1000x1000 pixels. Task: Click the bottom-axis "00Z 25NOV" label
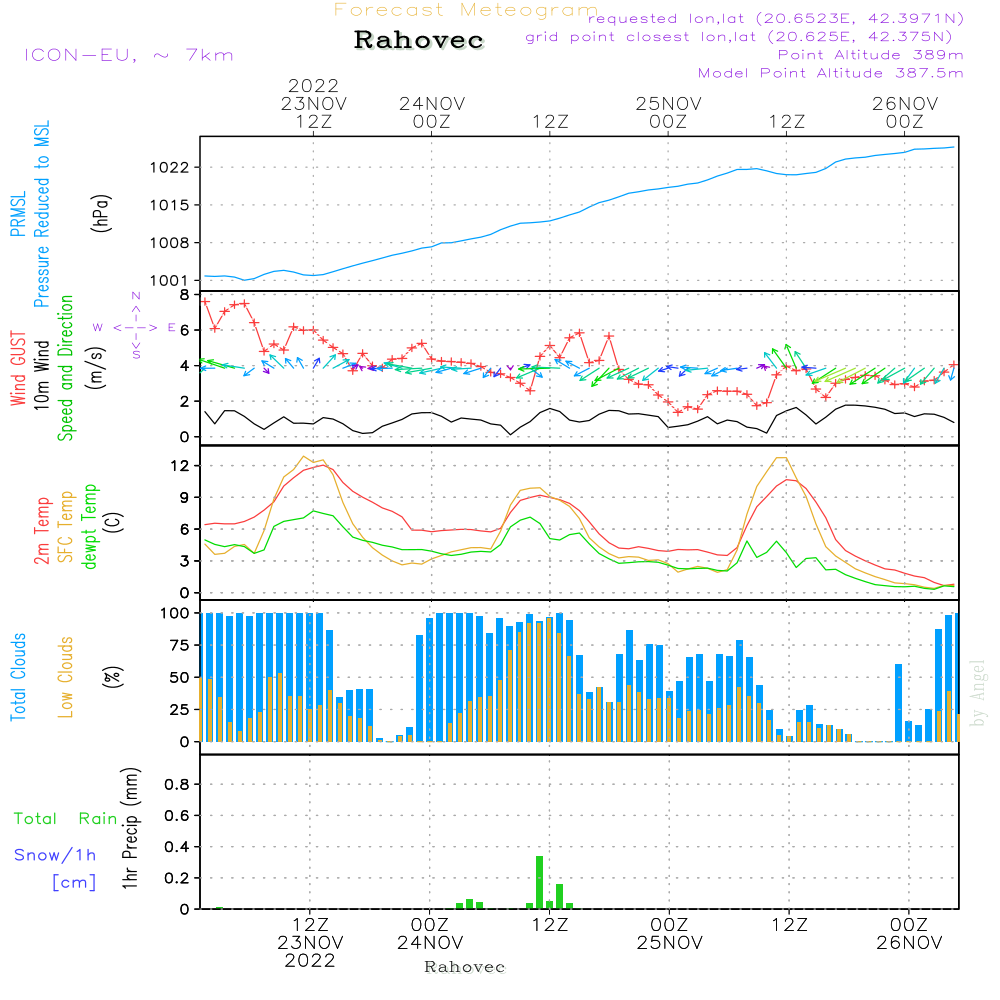670,934
